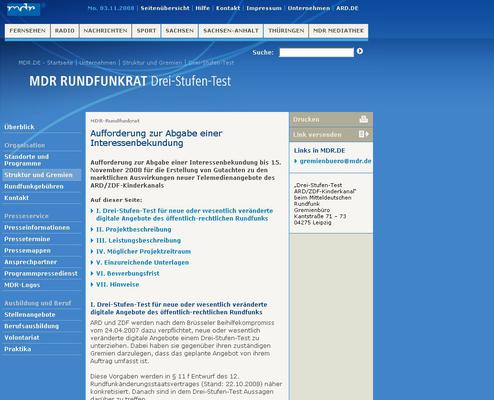This screenshot has width=494, height=400.
Task: Jump to II. Projektbeschreibung section
Action: point(134,229)
